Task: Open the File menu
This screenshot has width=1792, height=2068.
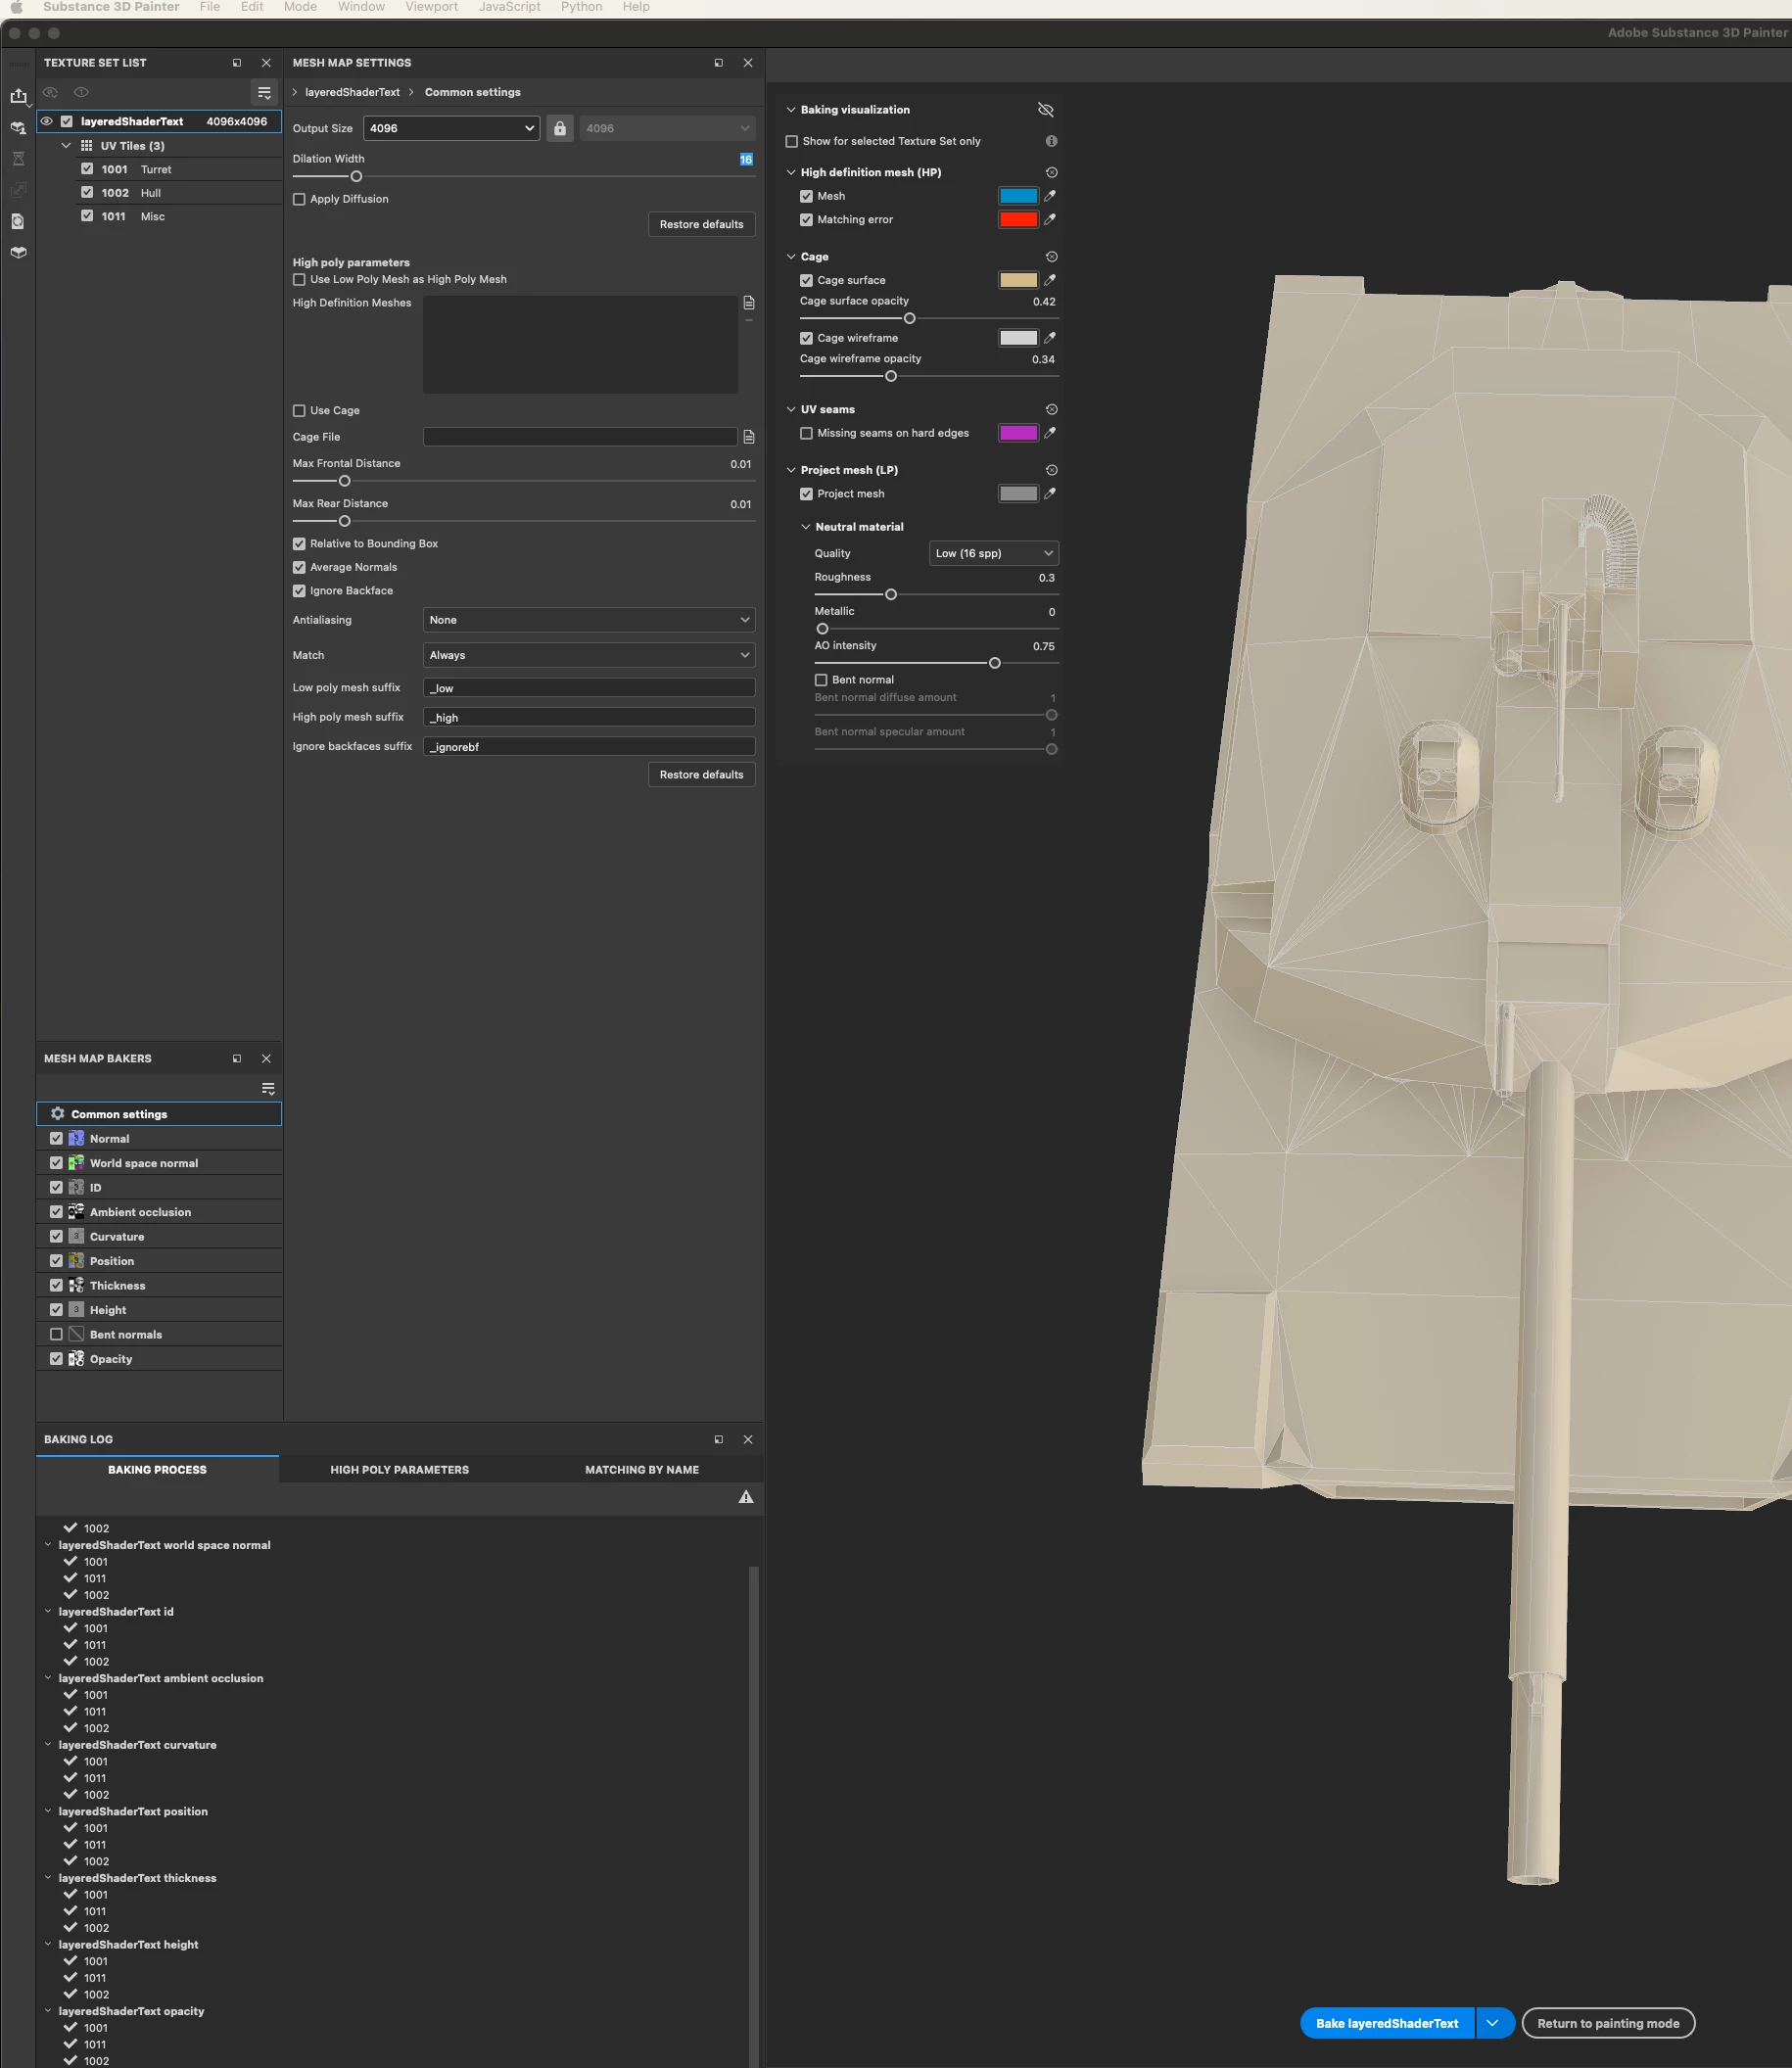Action: [209, 7]
